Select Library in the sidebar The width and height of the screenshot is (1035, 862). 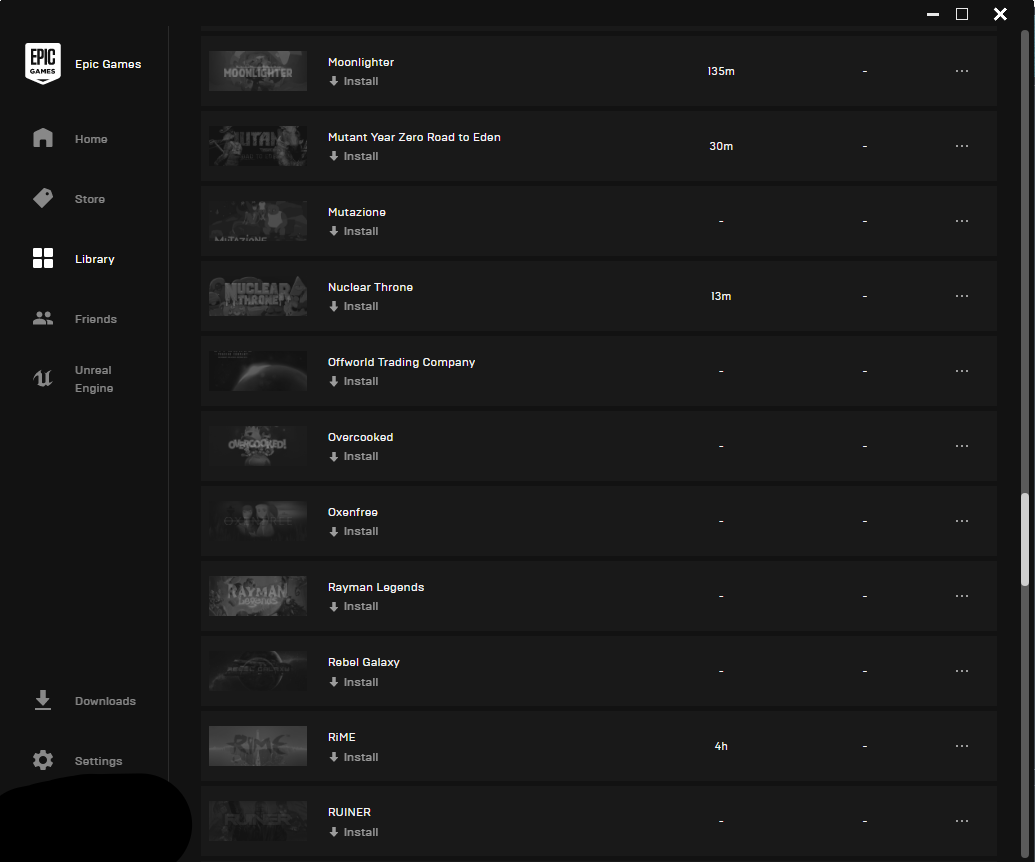[x=94, y=259]
